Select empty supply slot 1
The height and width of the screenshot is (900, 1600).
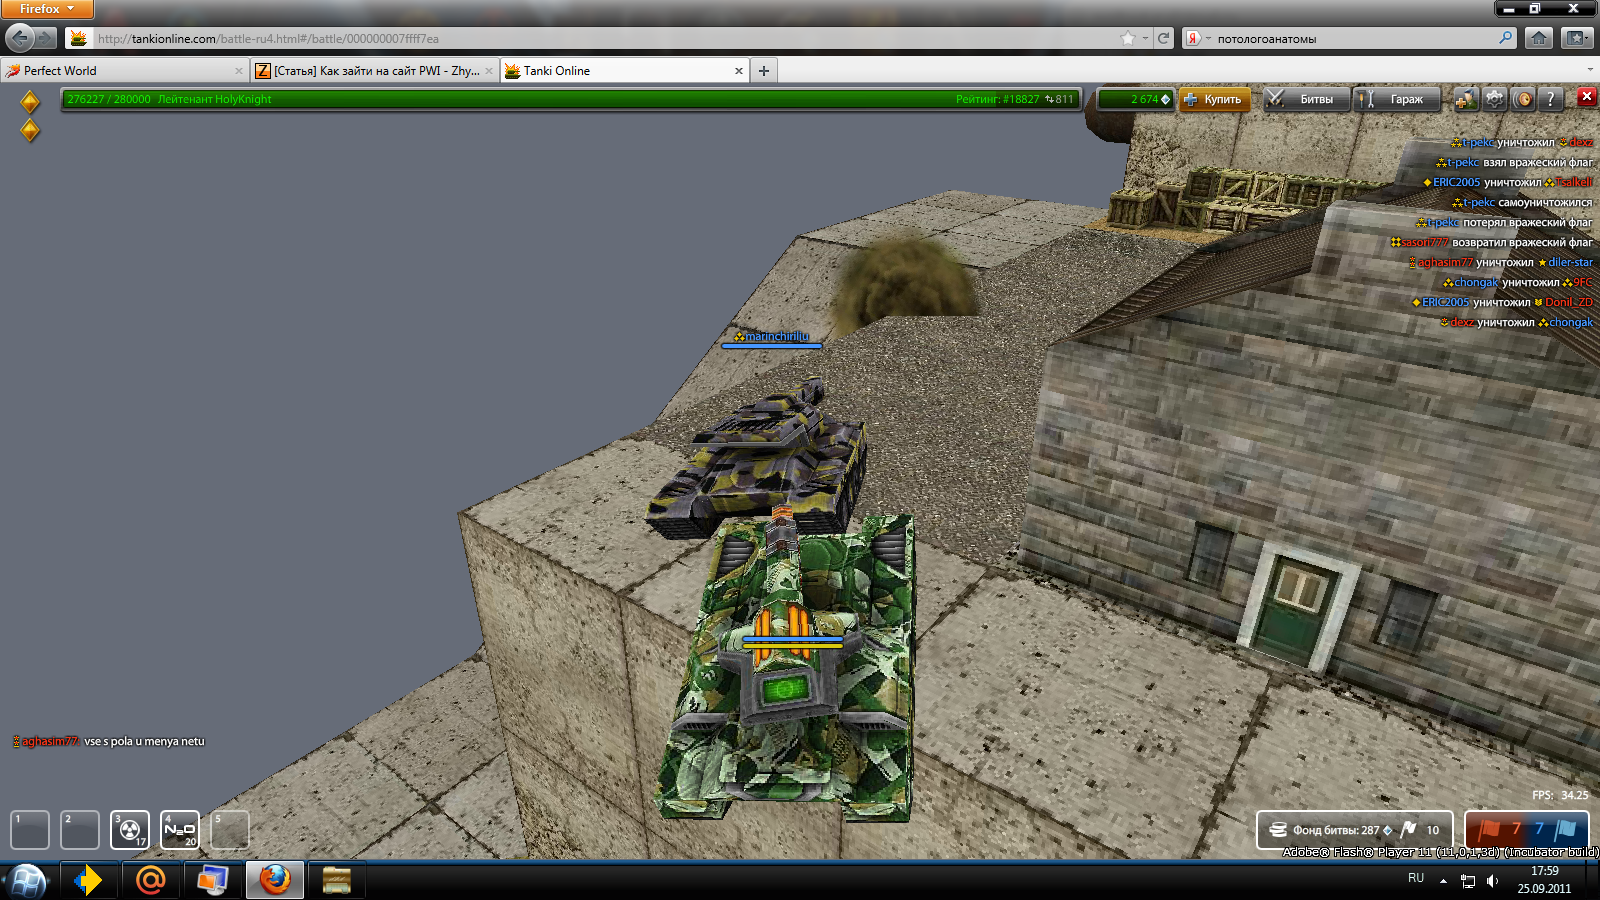point(30,830)
